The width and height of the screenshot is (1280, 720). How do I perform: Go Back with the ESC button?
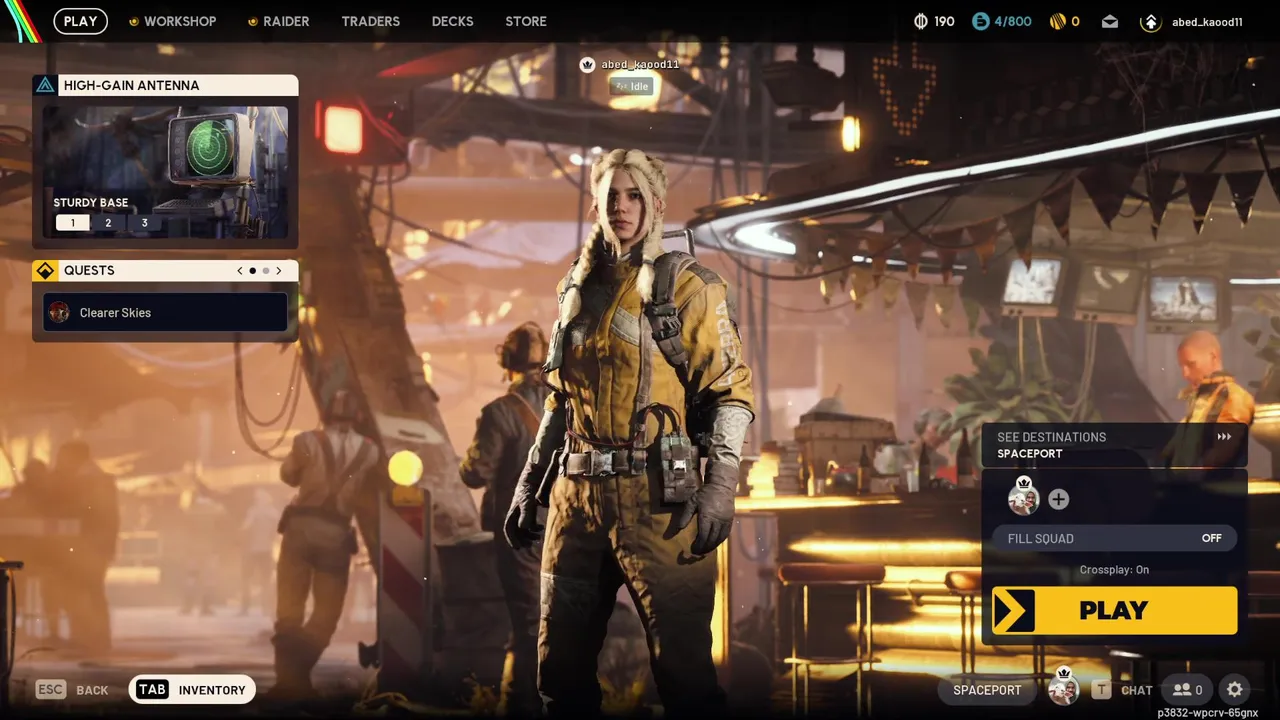[72, 690]
